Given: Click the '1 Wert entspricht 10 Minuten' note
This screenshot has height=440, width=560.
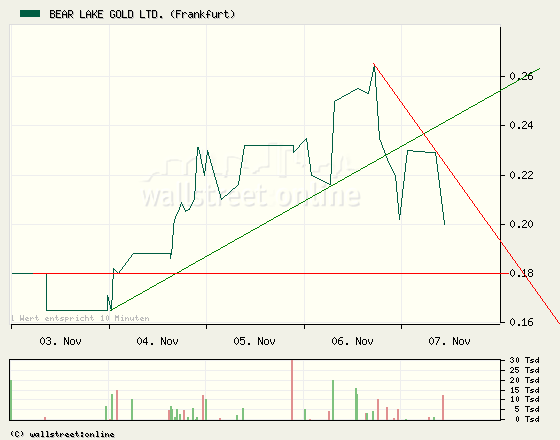Looking at the screenshot, I should pos(80,318).
